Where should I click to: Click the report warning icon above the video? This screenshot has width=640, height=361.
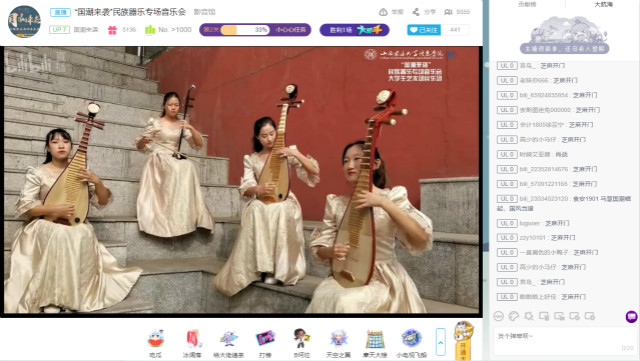pyautogui.click(x=383, y=12)
